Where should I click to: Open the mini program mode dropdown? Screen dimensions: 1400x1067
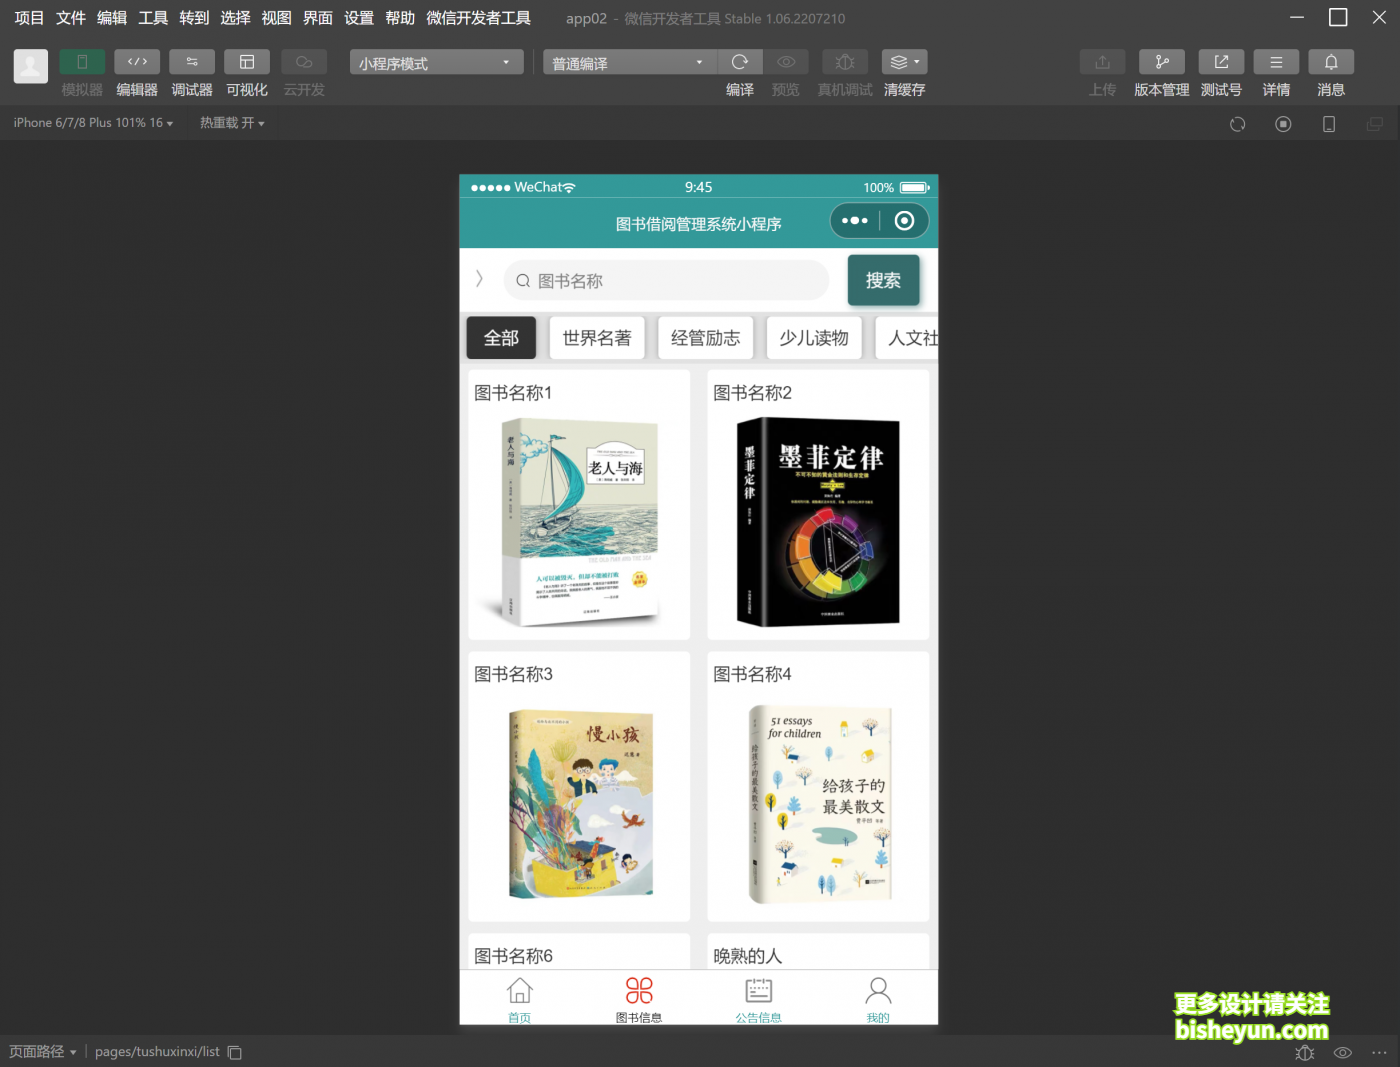coord(437,63)
